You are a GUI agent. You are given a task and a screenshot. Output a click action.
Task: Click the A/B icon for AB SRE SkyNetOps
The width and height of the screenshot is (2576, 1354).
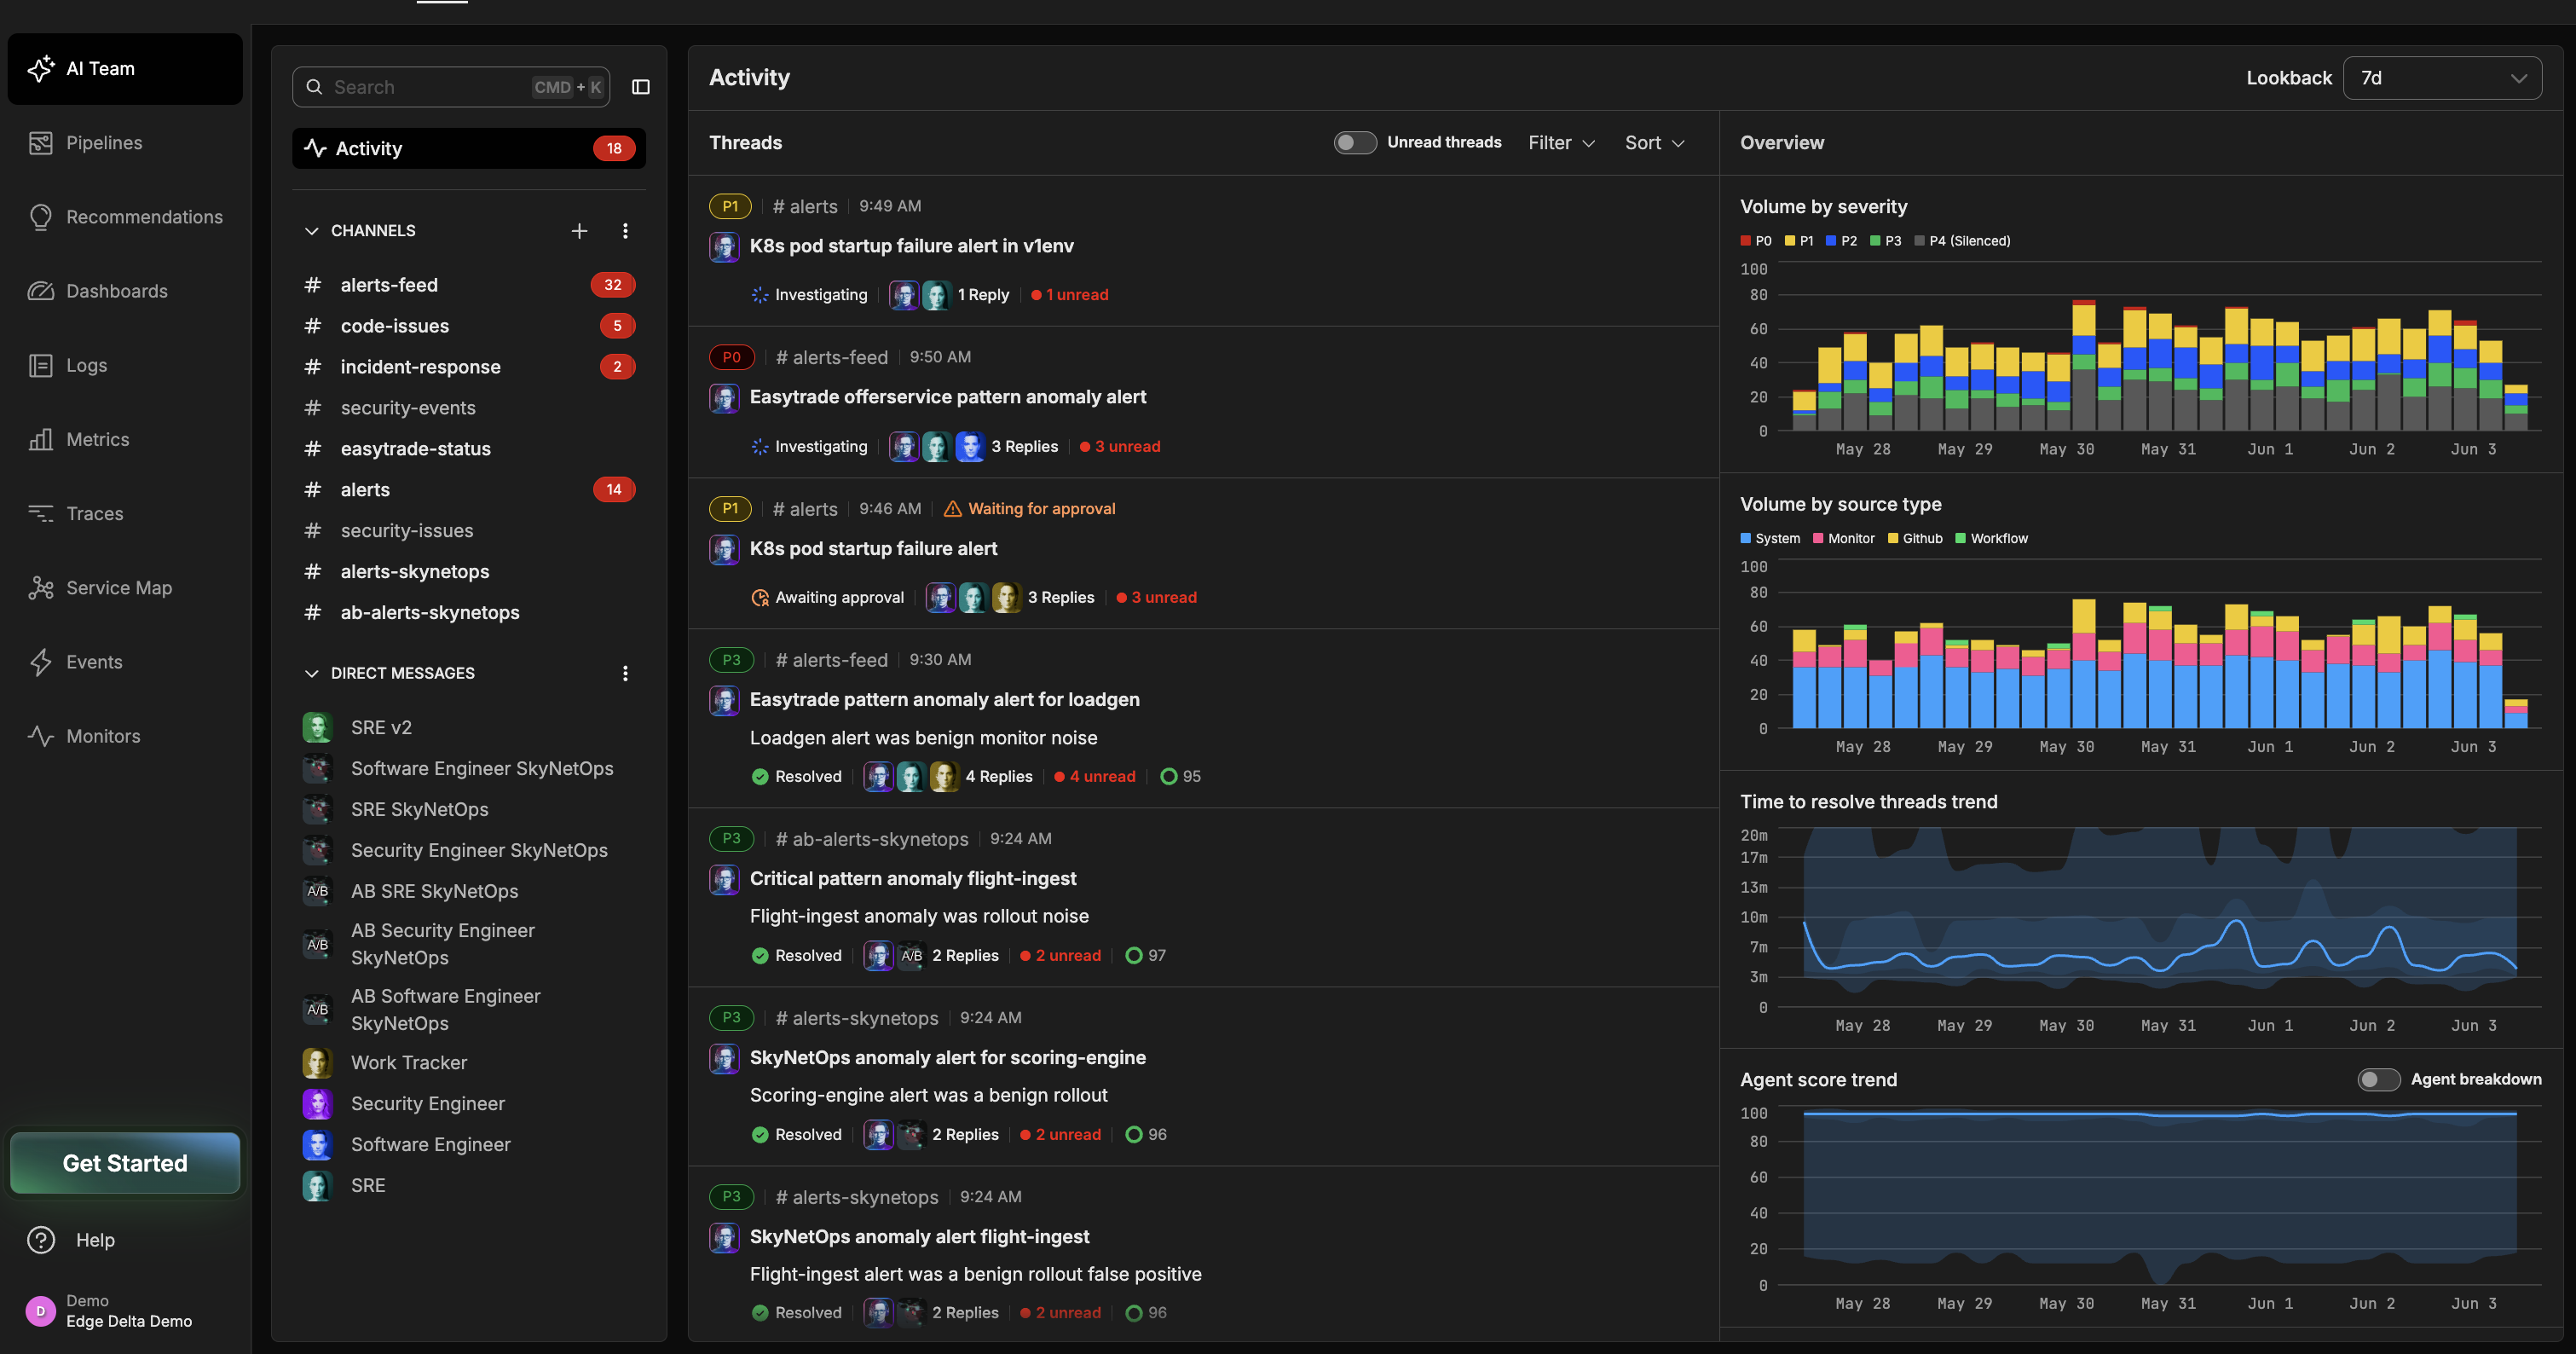317,891
